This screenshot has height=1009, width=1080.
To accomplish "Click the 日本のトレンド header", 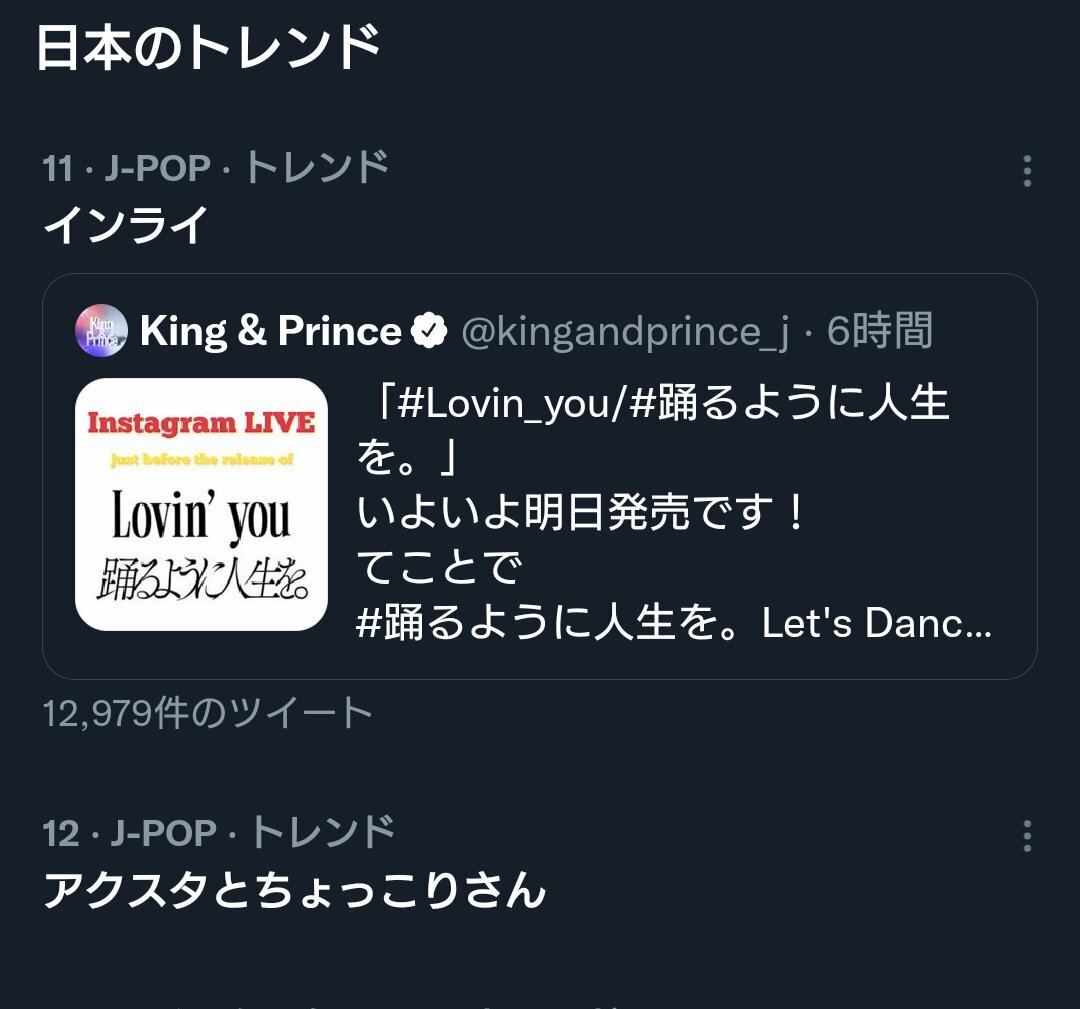I will pos(208,47).
